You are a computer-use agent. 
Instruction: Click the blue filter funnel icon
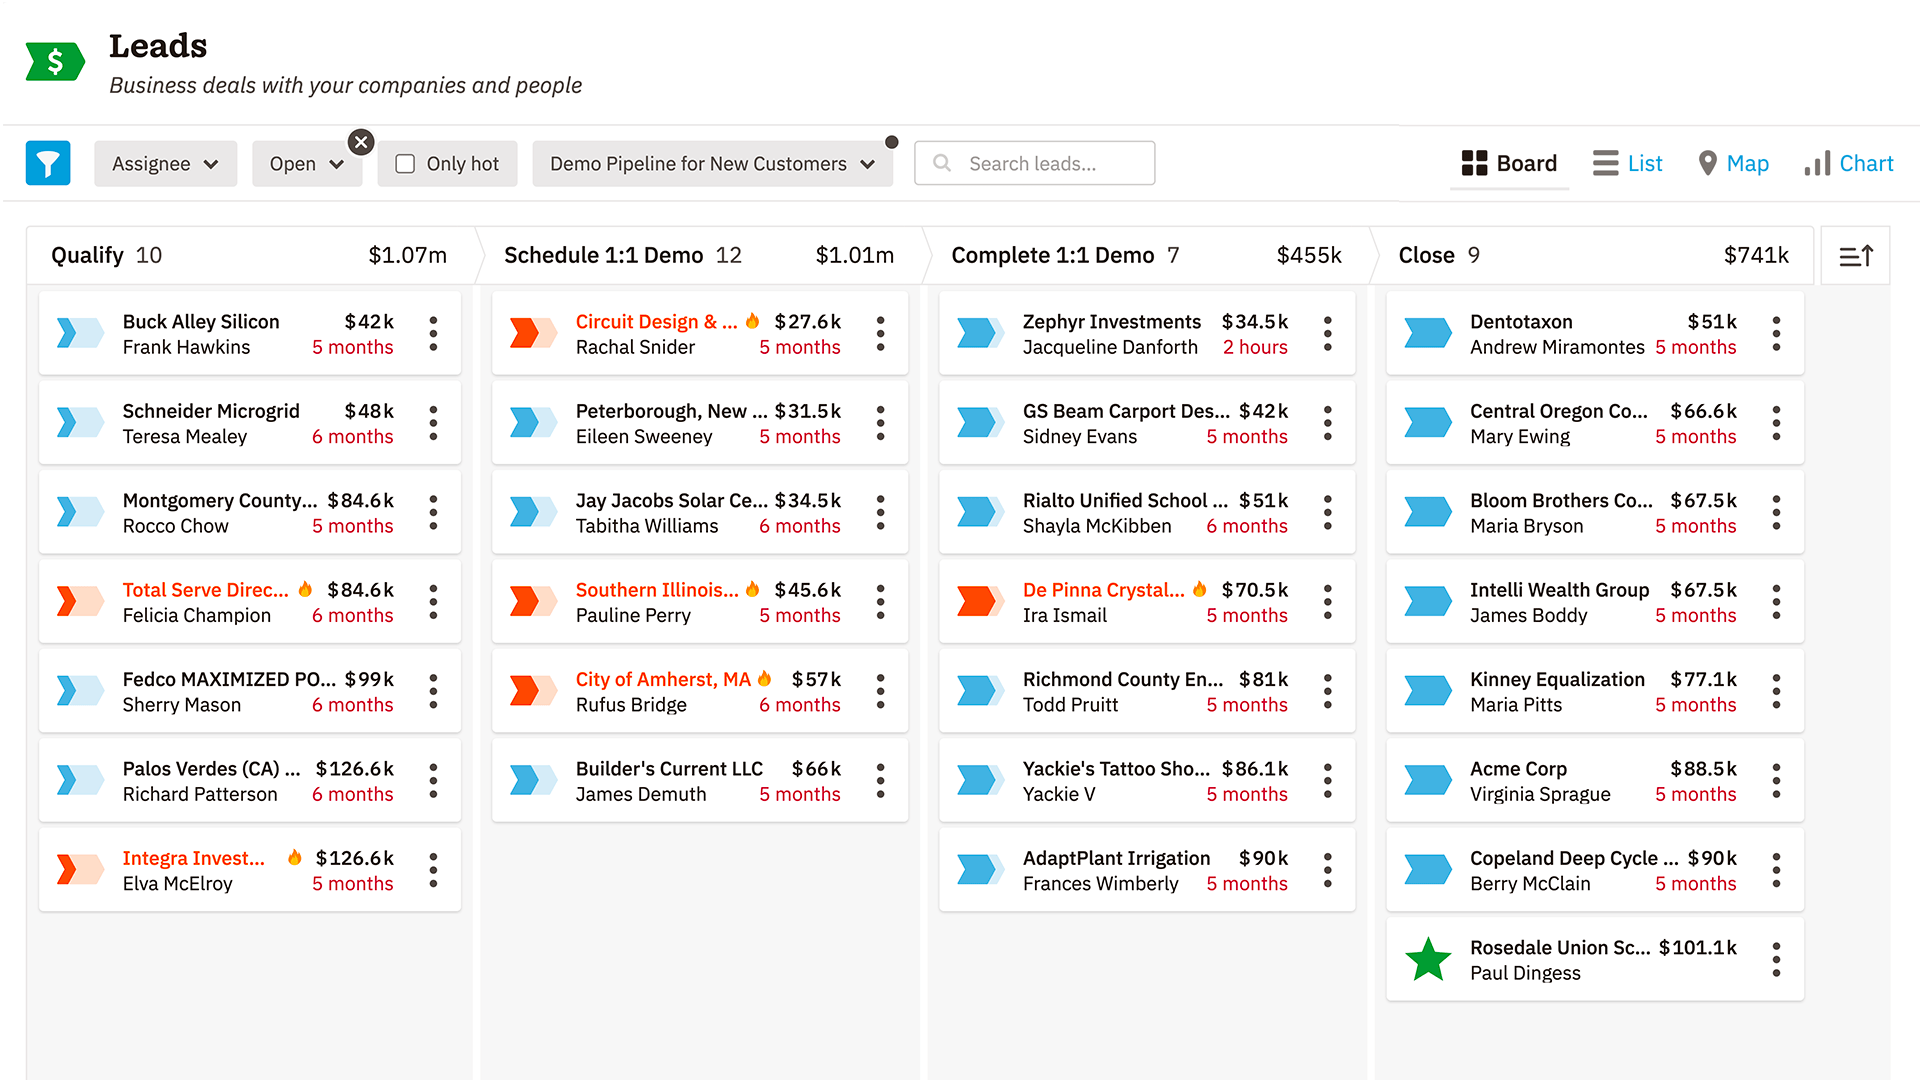tap(48, 163)
